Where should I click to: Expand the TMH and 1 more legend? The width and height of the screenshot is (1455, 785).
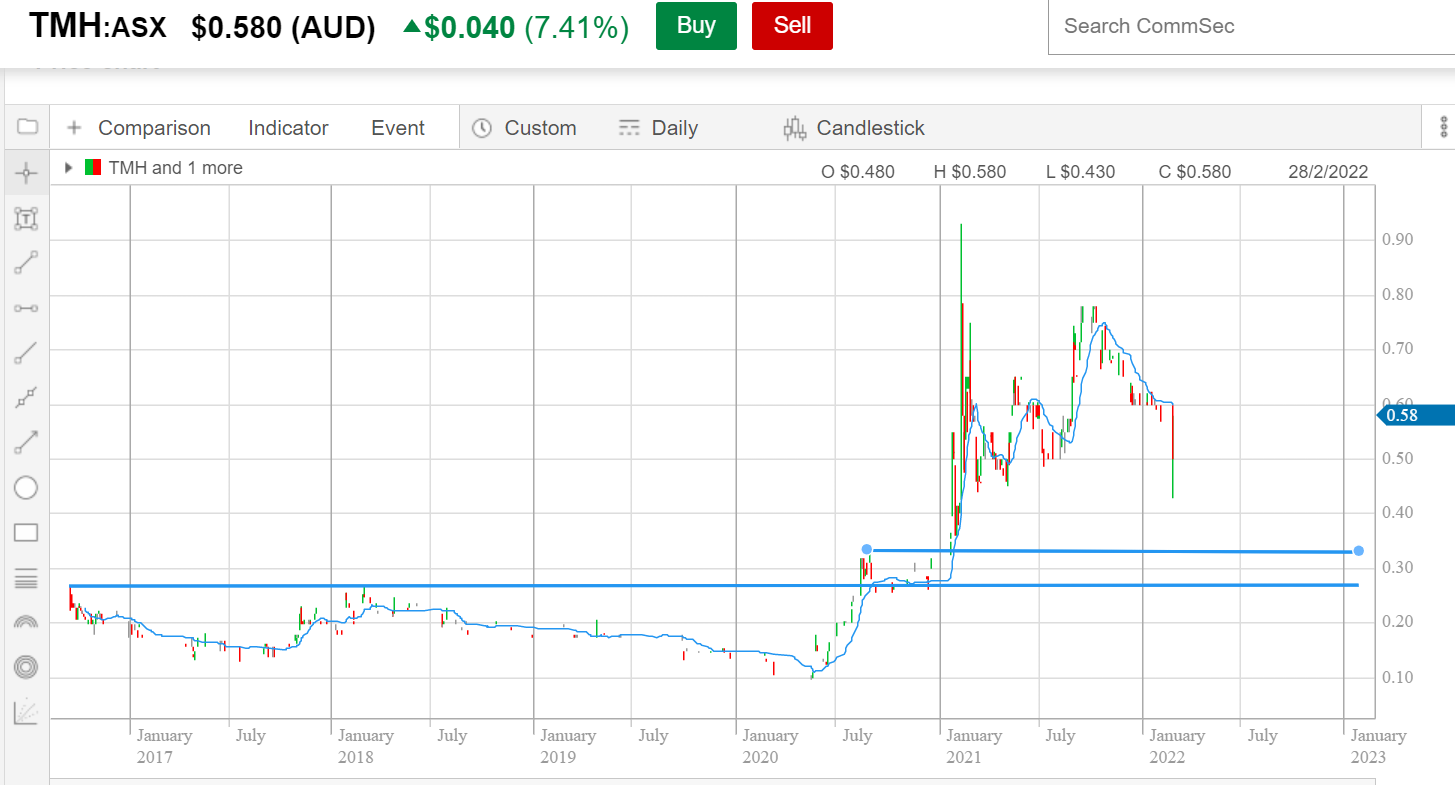pyautogui.click(x=68, y=168)
